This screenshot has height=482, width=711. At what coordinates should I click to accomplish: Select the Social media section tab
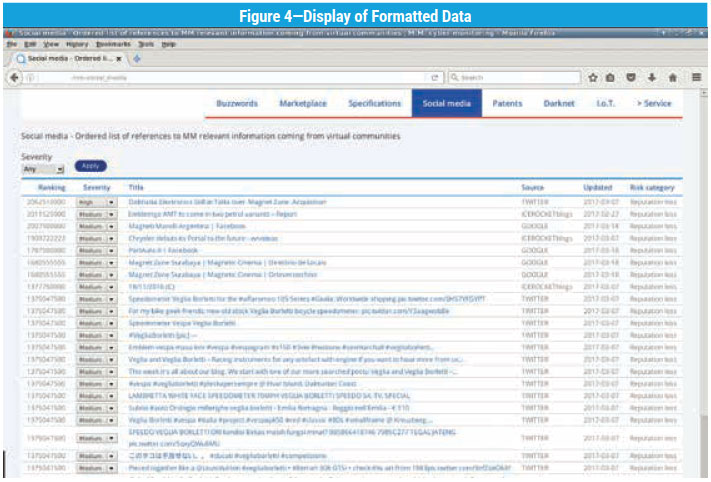(x=447, y=103)
